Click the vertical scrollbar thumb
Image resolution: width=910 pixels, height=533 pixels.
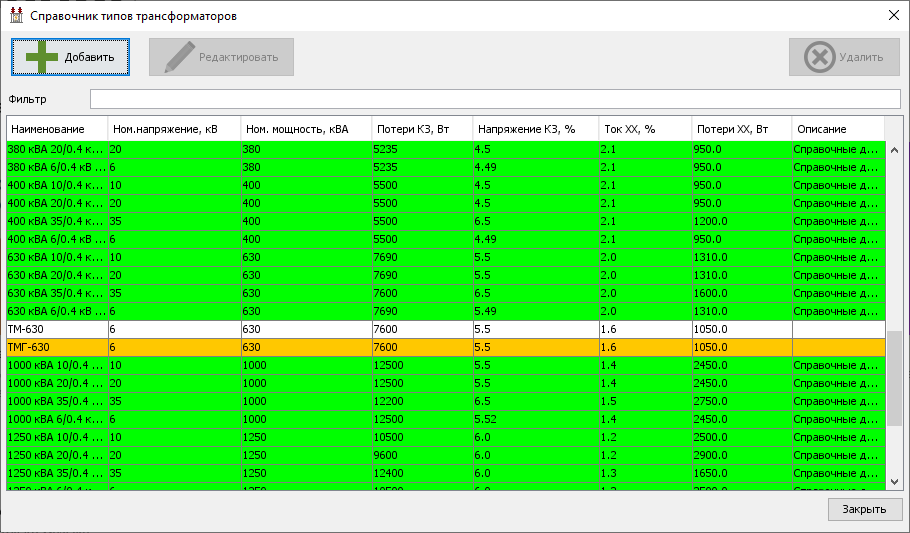(x=894, y=379)
